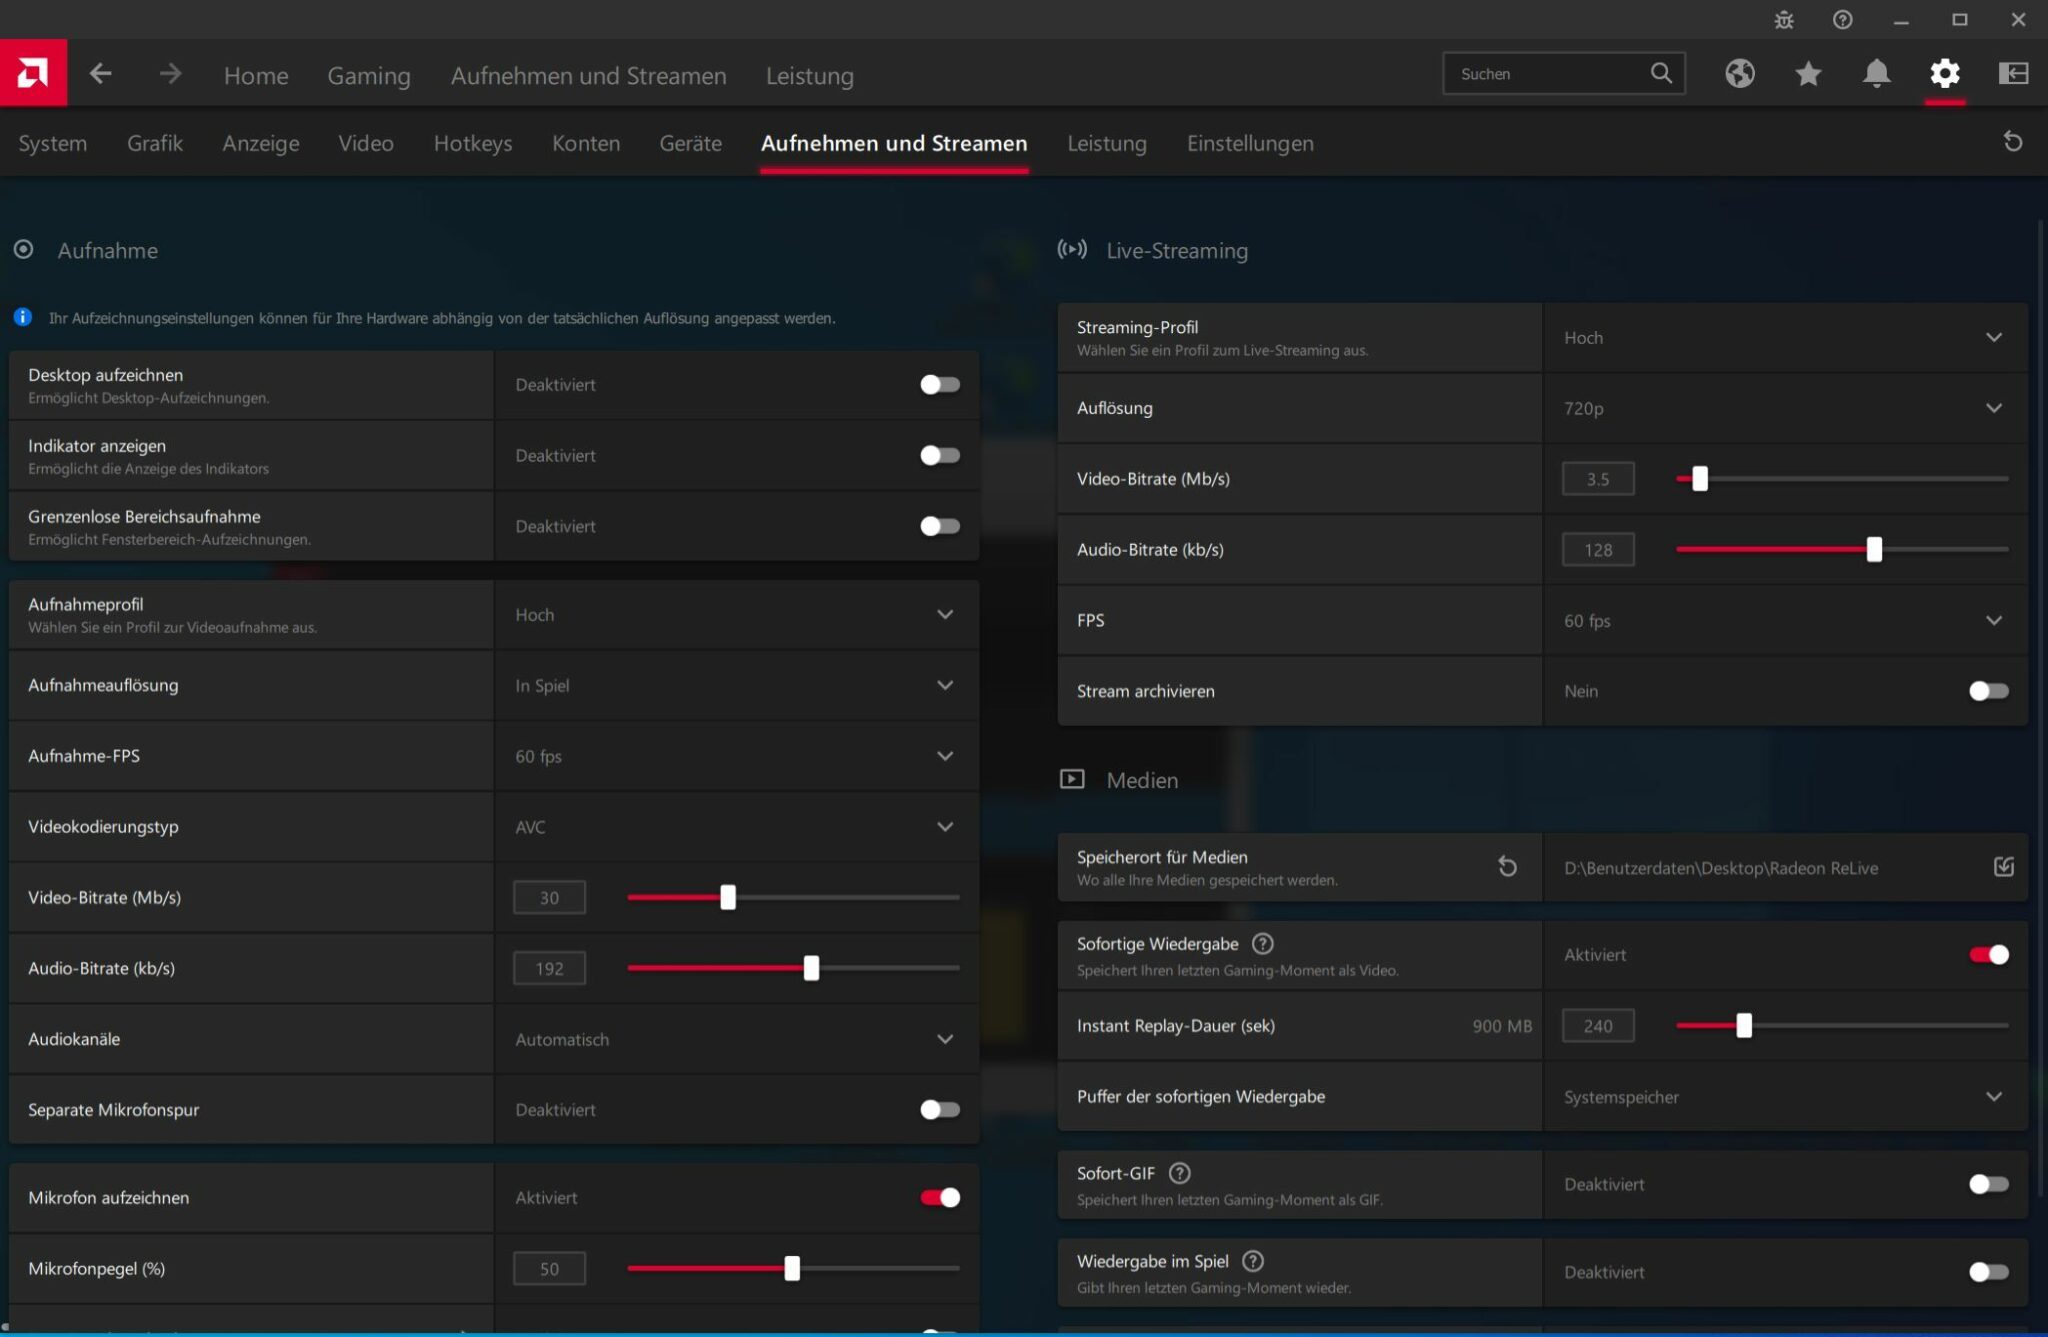Open the Streaming Auflösung dropdown
Screen dimensions: 2048x1337
click(1994, 407)
